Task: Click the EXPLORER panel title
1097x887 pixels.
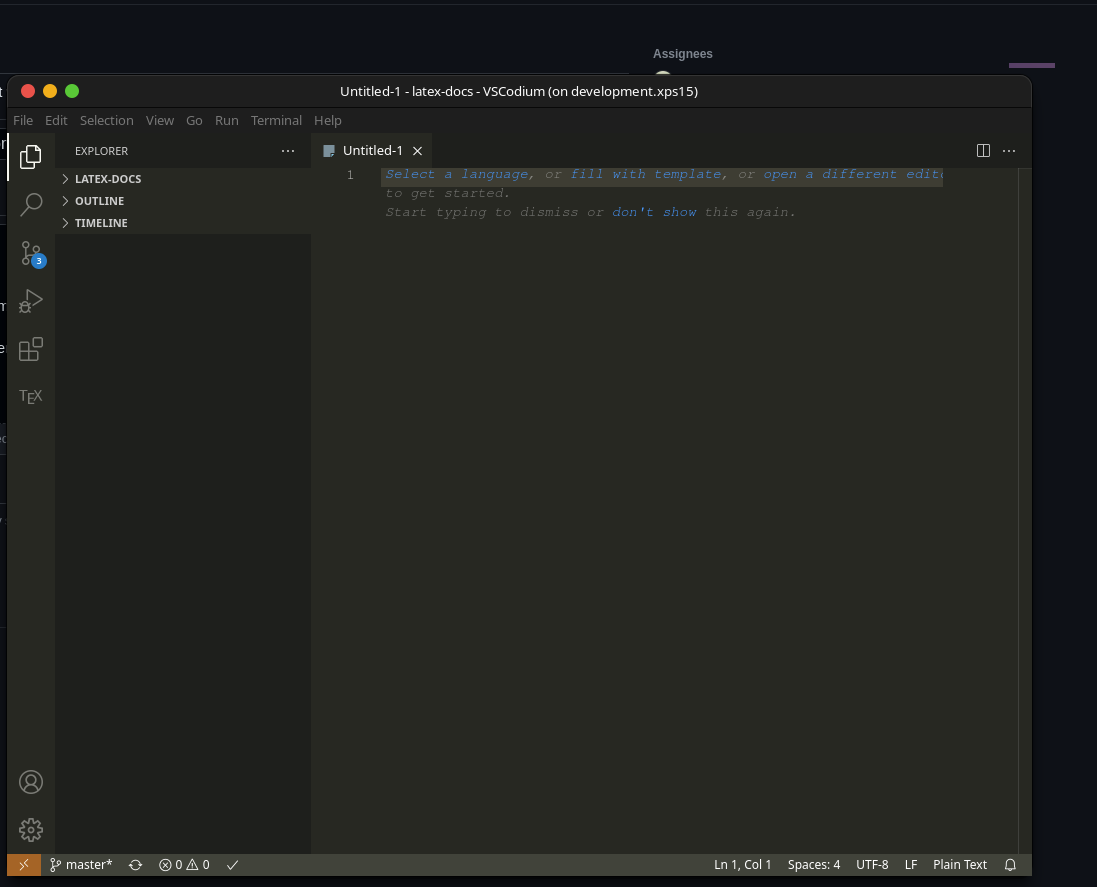Action: tap(101, 151)
